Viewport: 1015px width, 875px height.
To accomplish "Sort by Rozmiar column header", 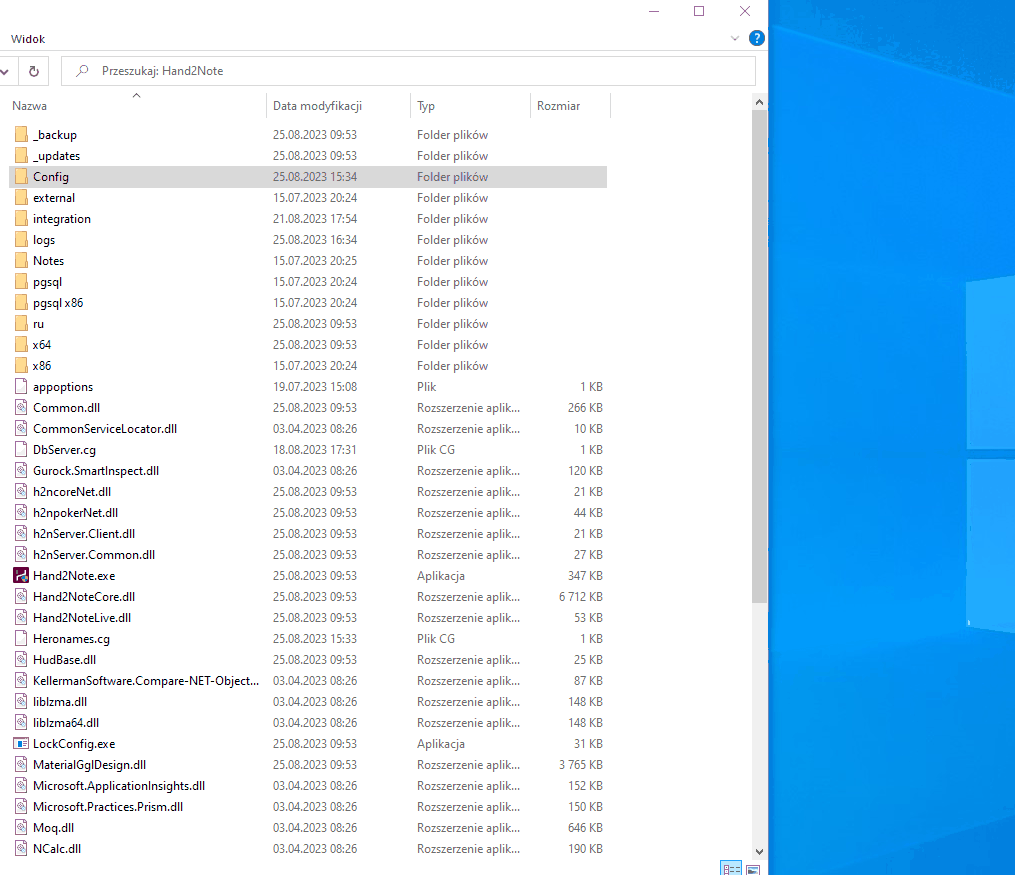I will [558, 105].
